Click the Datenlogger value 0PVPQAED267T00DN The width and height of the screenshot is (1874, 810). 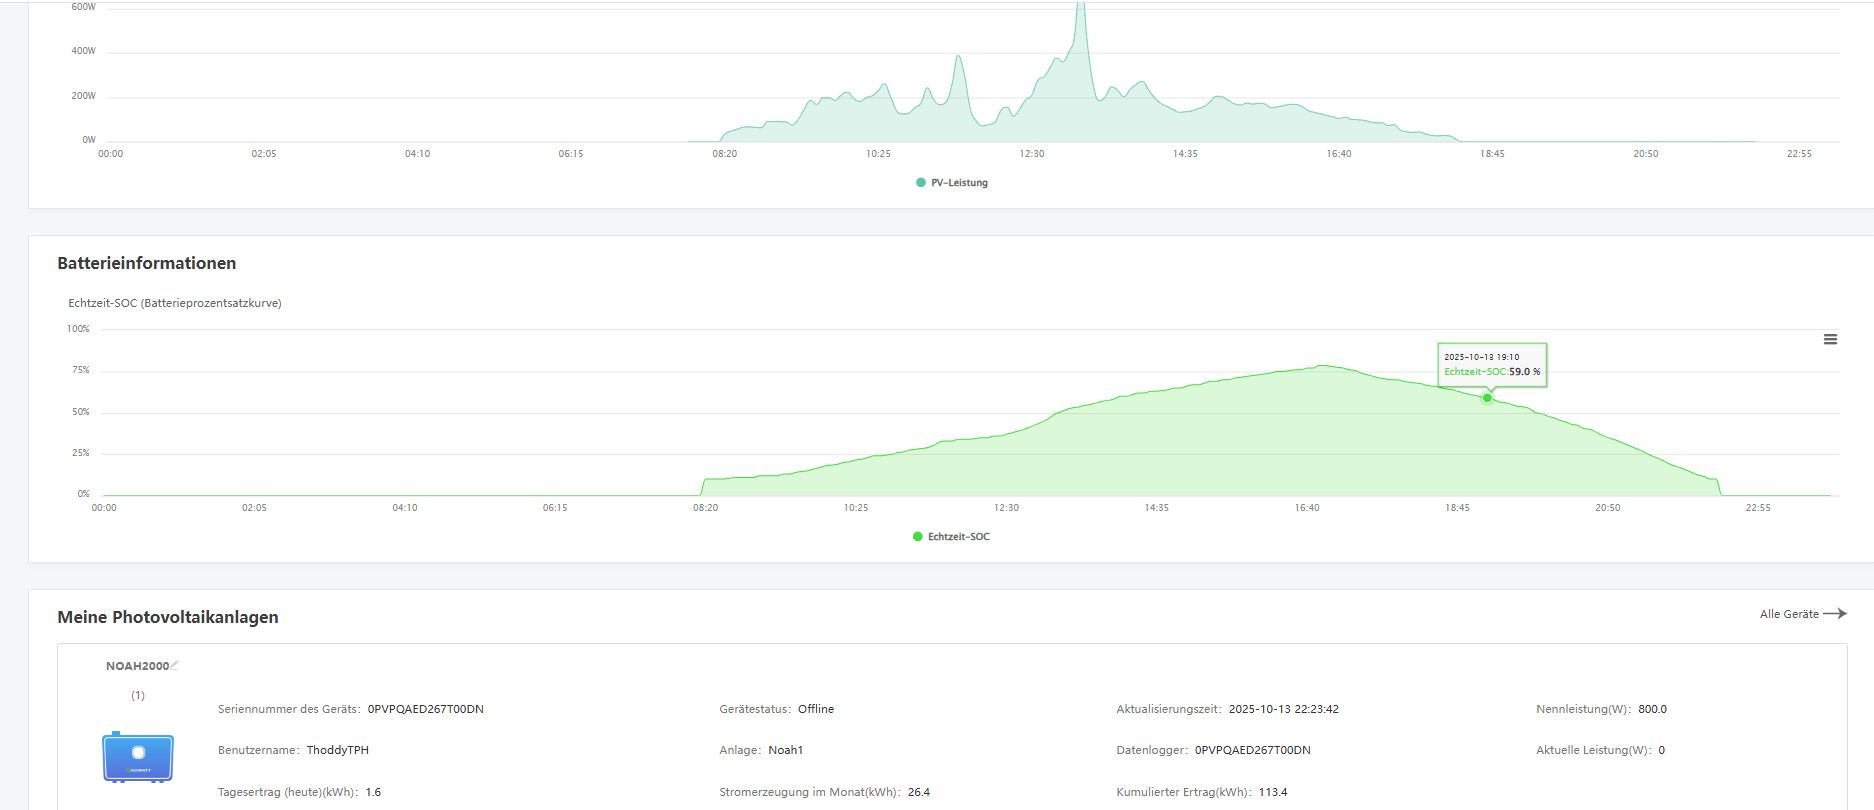(1252, 750)
